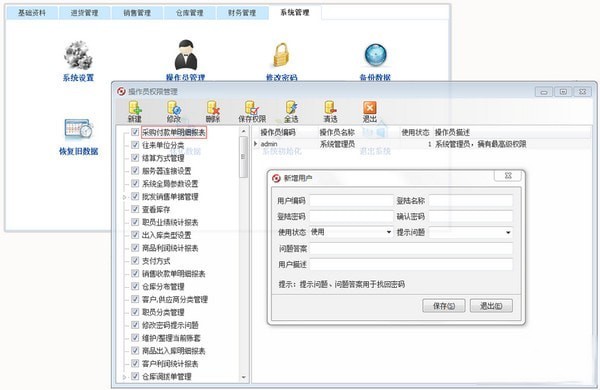Open 操作员管理 person icon in main window

(x=186, y=55)
